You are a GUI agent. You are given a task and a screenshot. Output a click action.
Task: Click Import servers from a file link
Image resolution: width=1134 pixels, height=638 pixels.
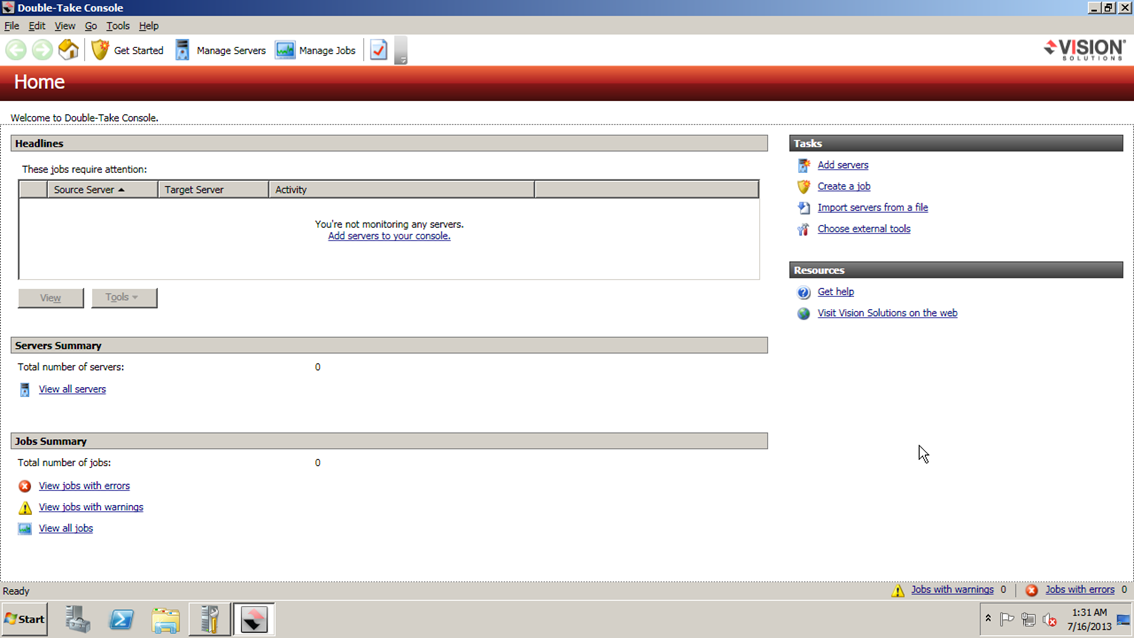[x=872, y=208]
